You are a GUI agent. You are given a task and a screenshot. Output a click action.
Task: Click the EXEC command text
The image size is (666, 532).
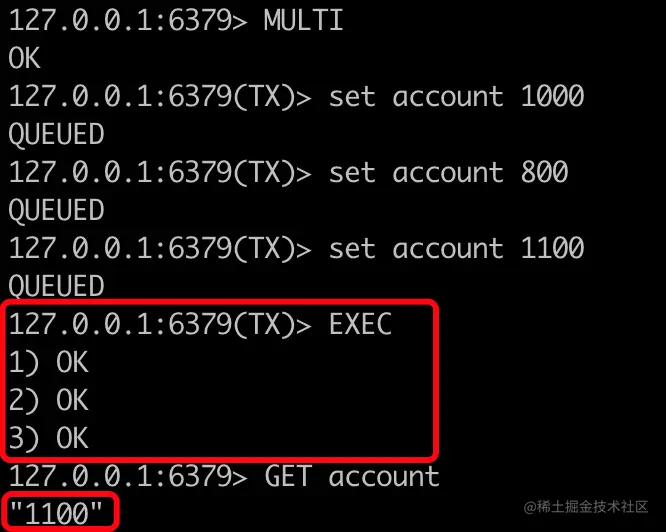[x=360, y=324]
